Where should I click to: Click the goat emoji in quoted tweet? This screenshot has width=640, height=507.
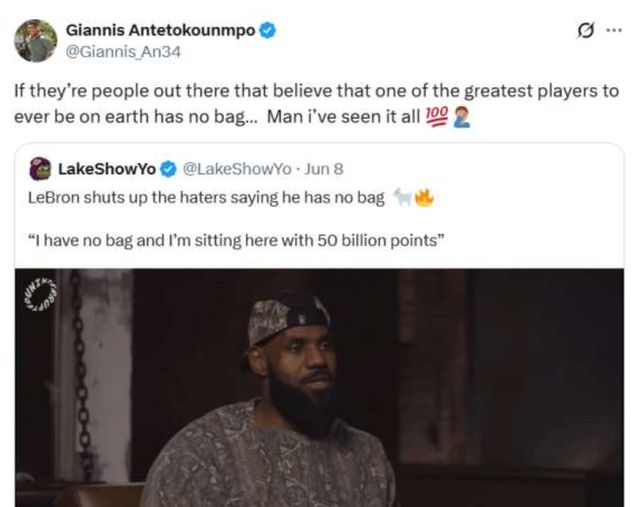pyautogui.click(x=402, y=197)
